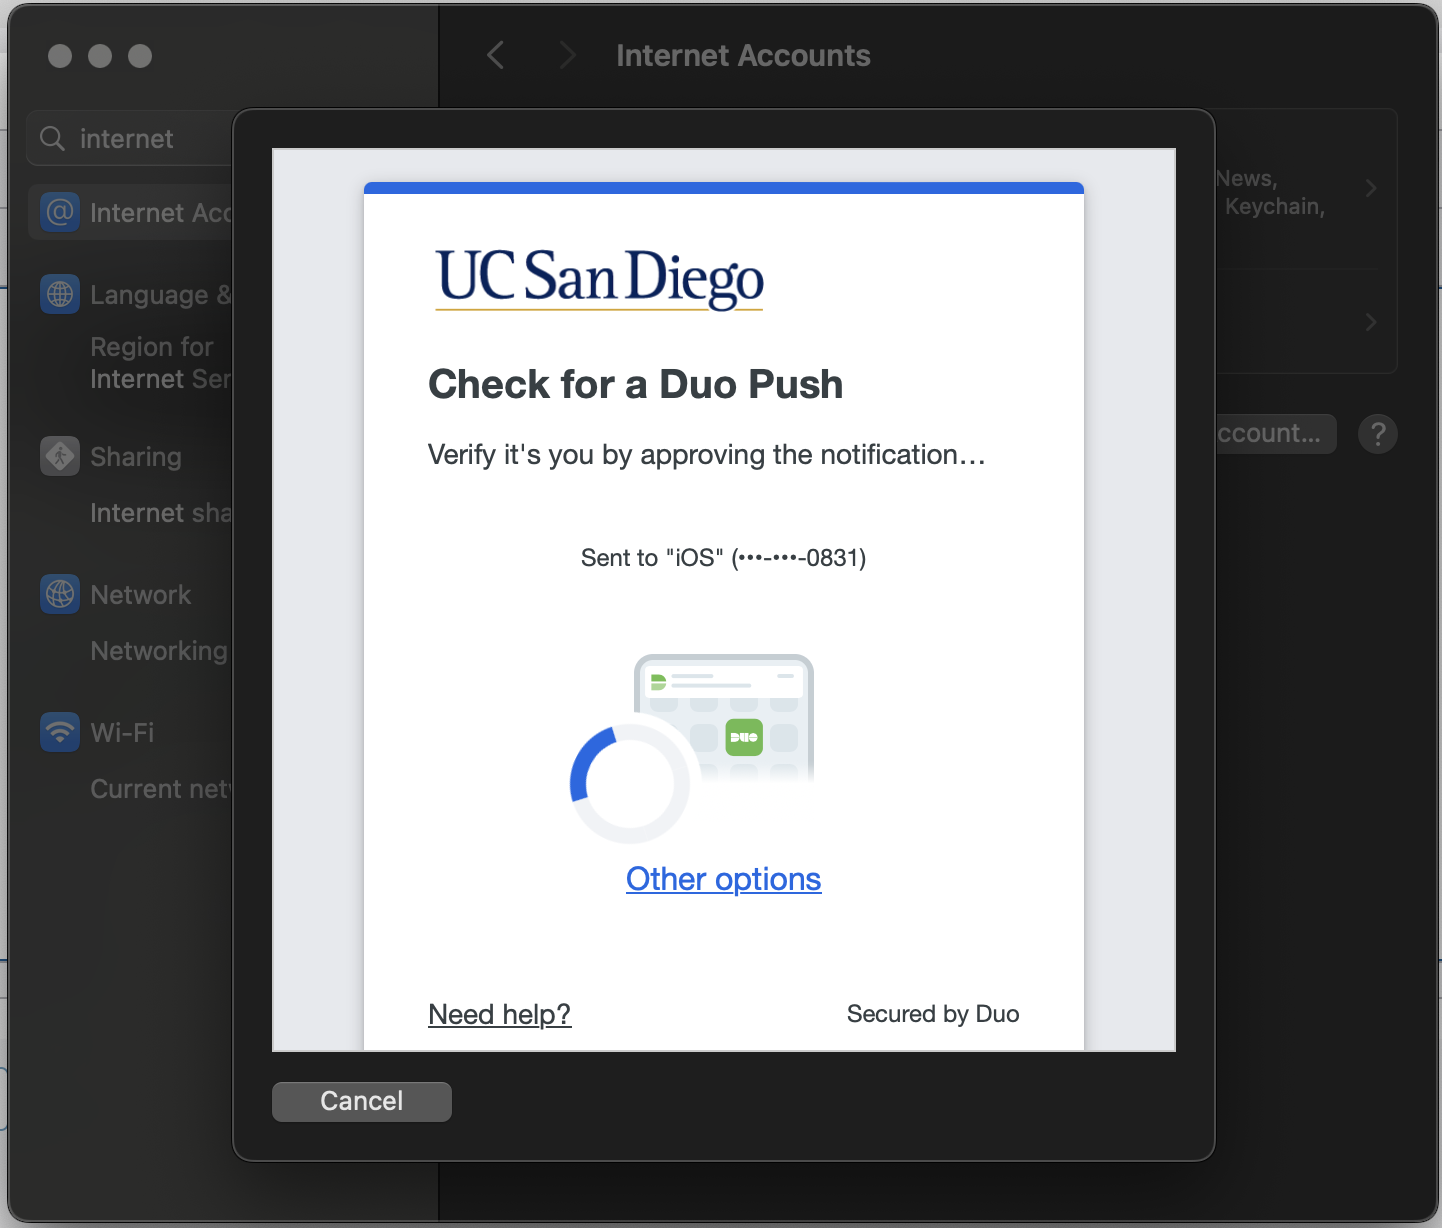Select the Network globe icon
The image size is (1442, 1228).
[60, 594]
